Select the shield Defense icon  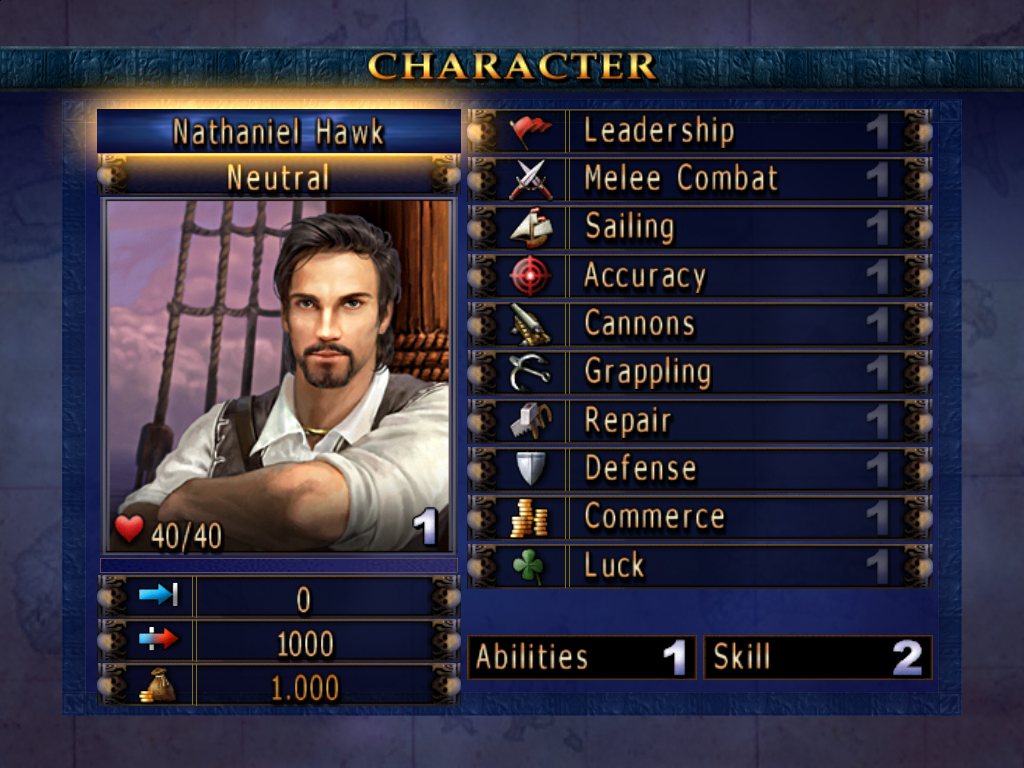[x=530, y=468]
